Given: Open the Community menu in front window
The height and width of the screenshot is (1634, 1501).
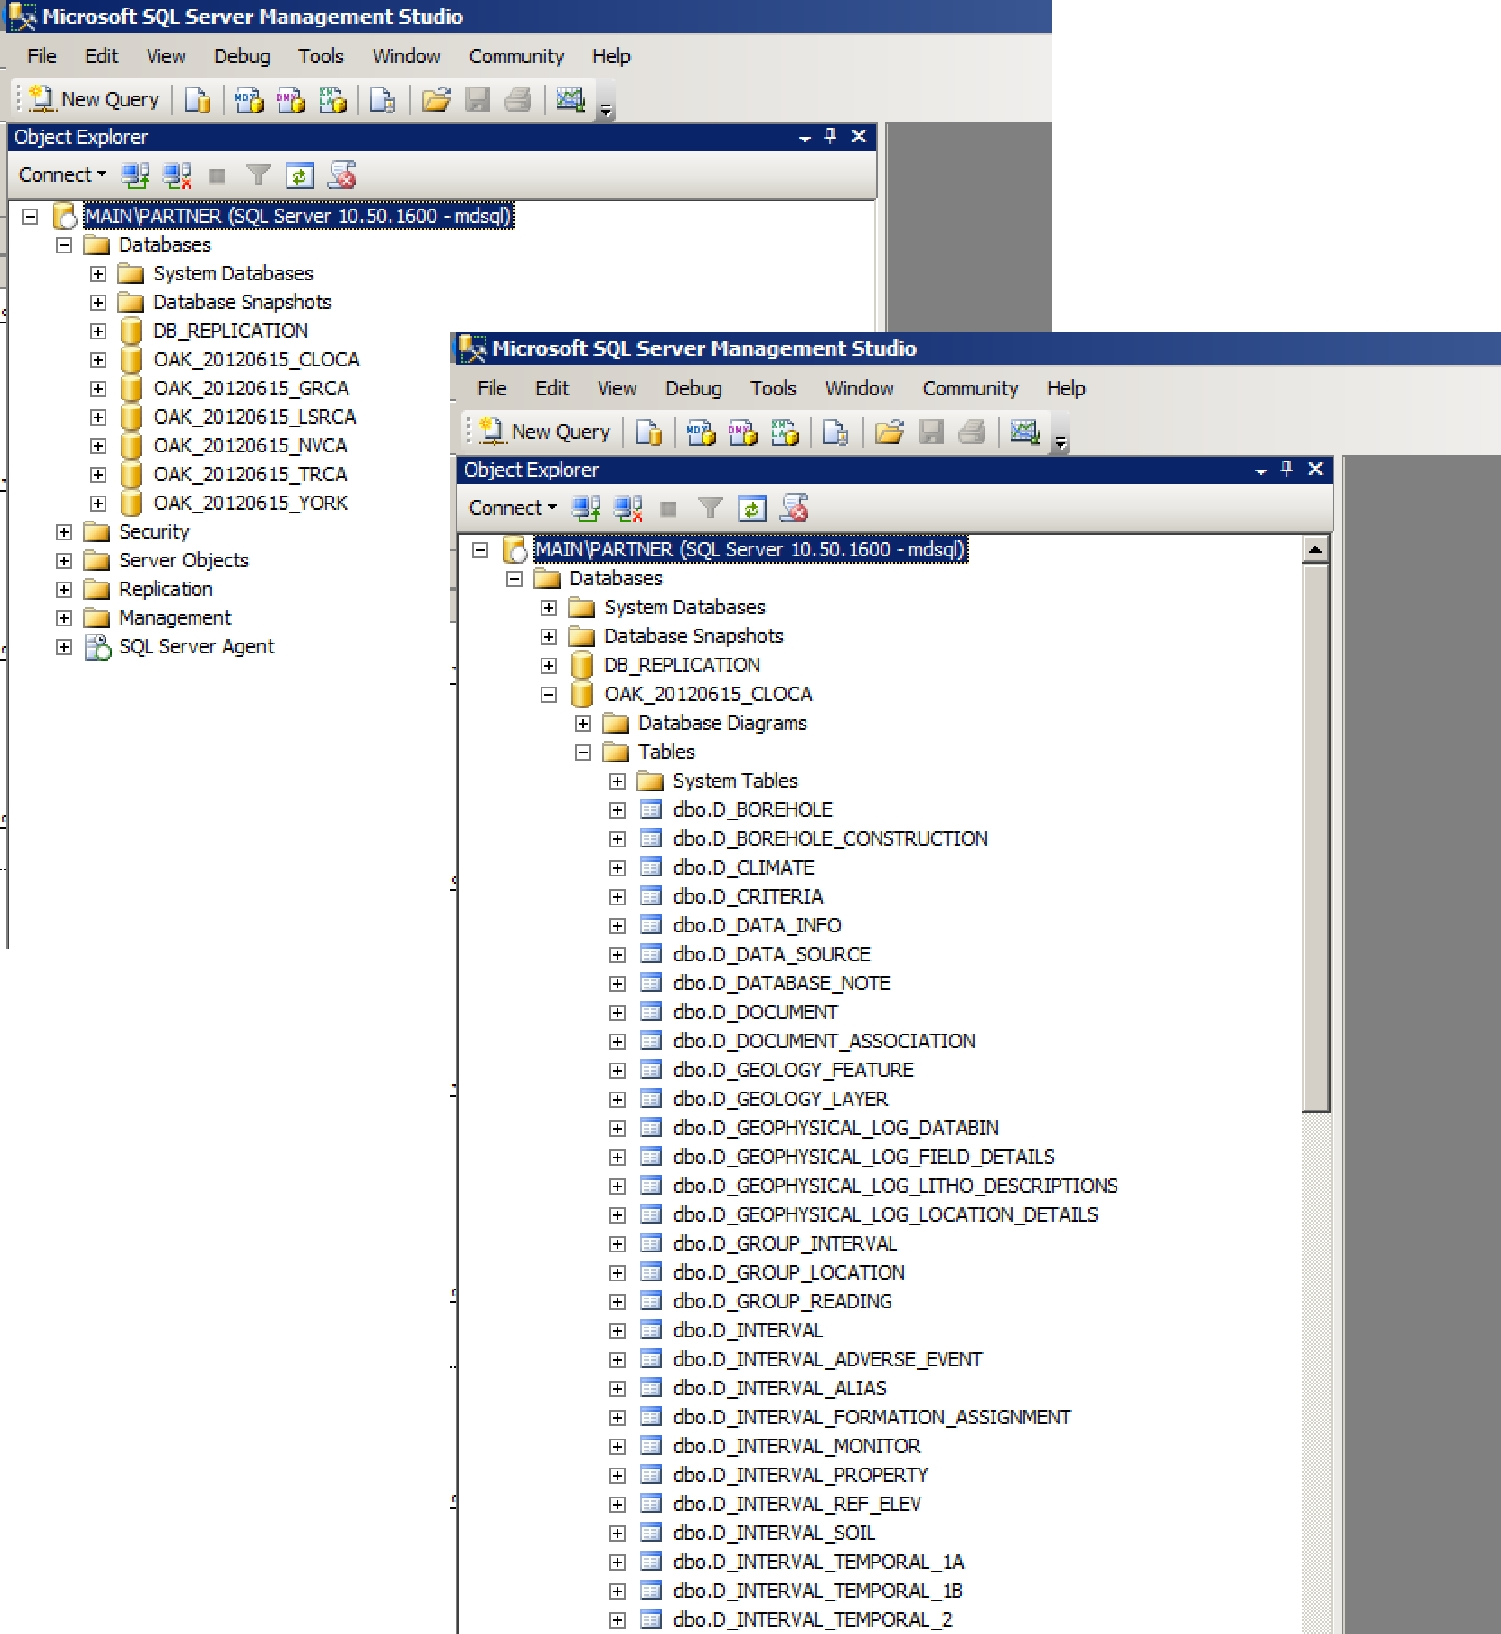Looking at the screenshot, I should (x=970, y=388).
